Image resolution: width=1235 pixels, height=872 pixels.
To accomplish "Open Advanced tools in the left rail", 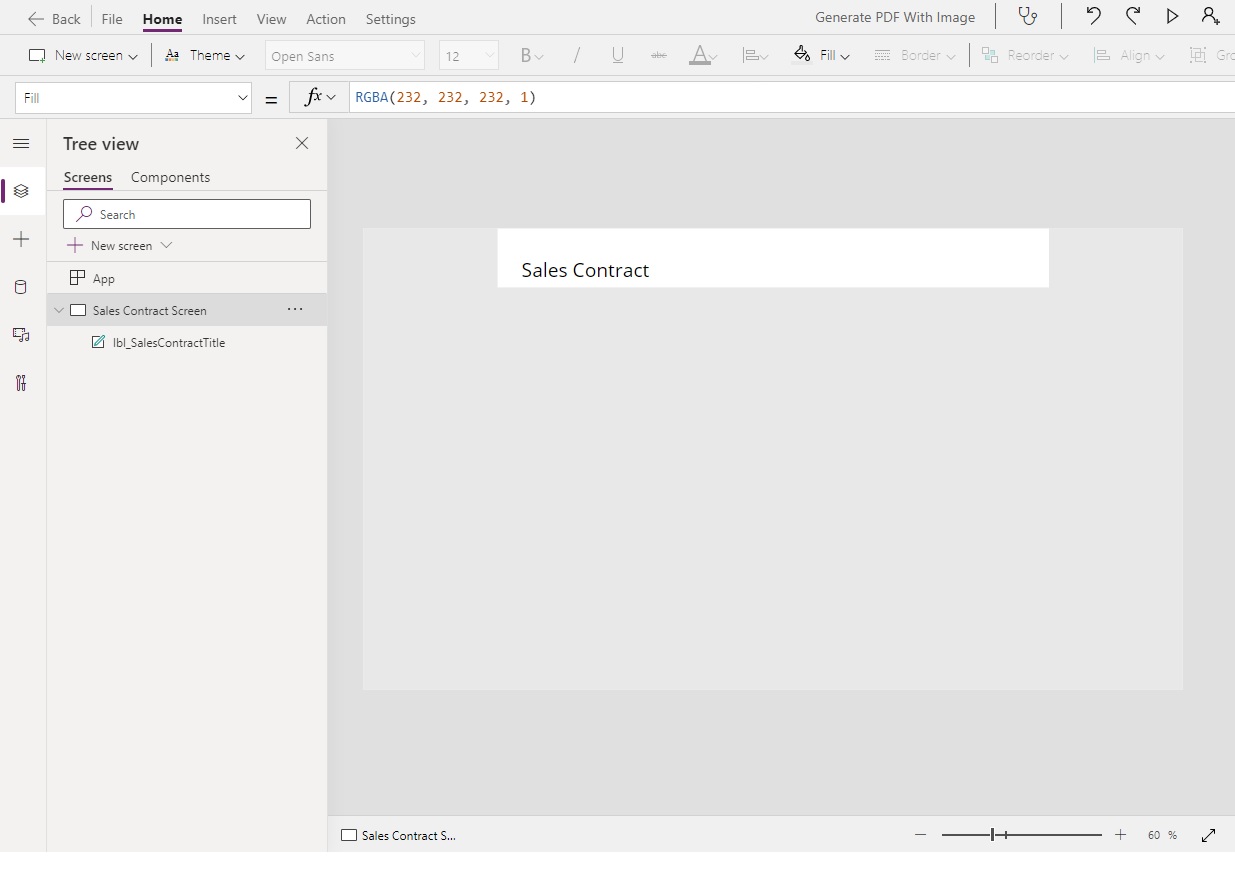I will click(x=21, y=383).
